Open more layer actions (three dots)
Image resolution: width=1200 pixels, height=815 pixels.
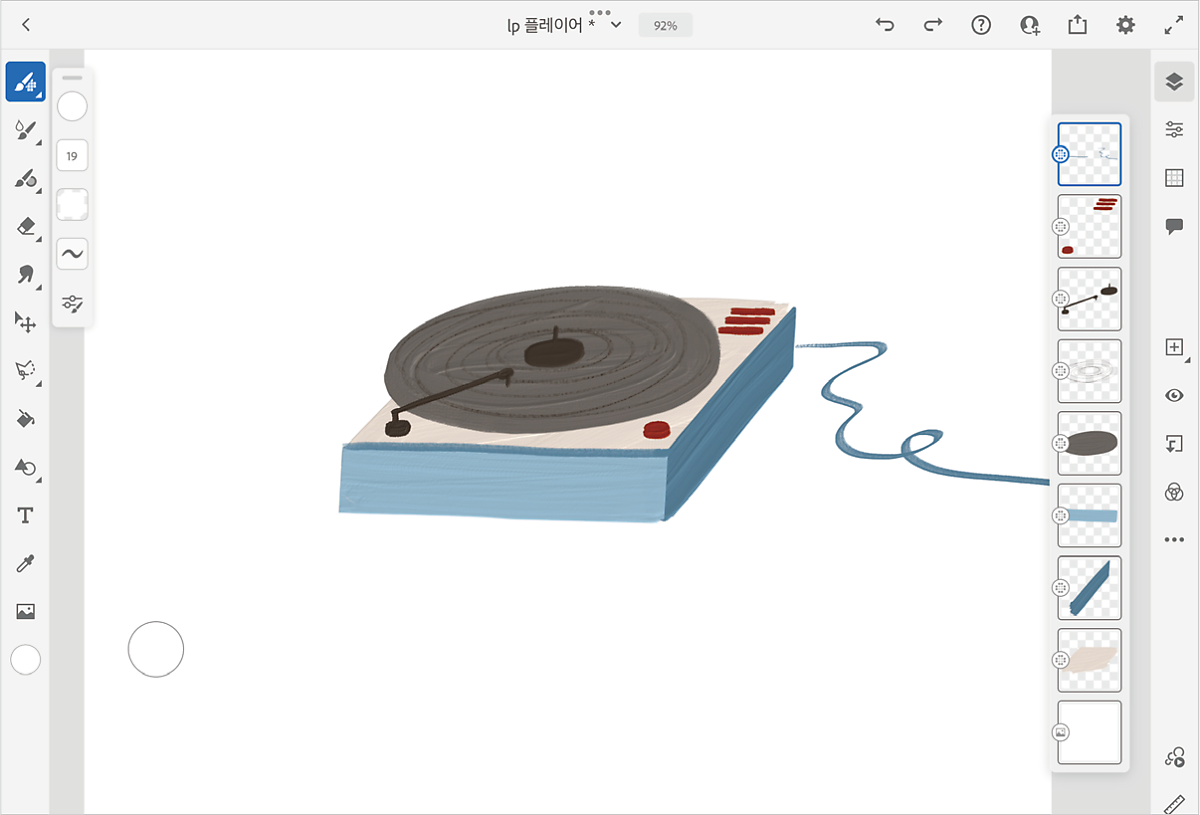coord(1175,540)
